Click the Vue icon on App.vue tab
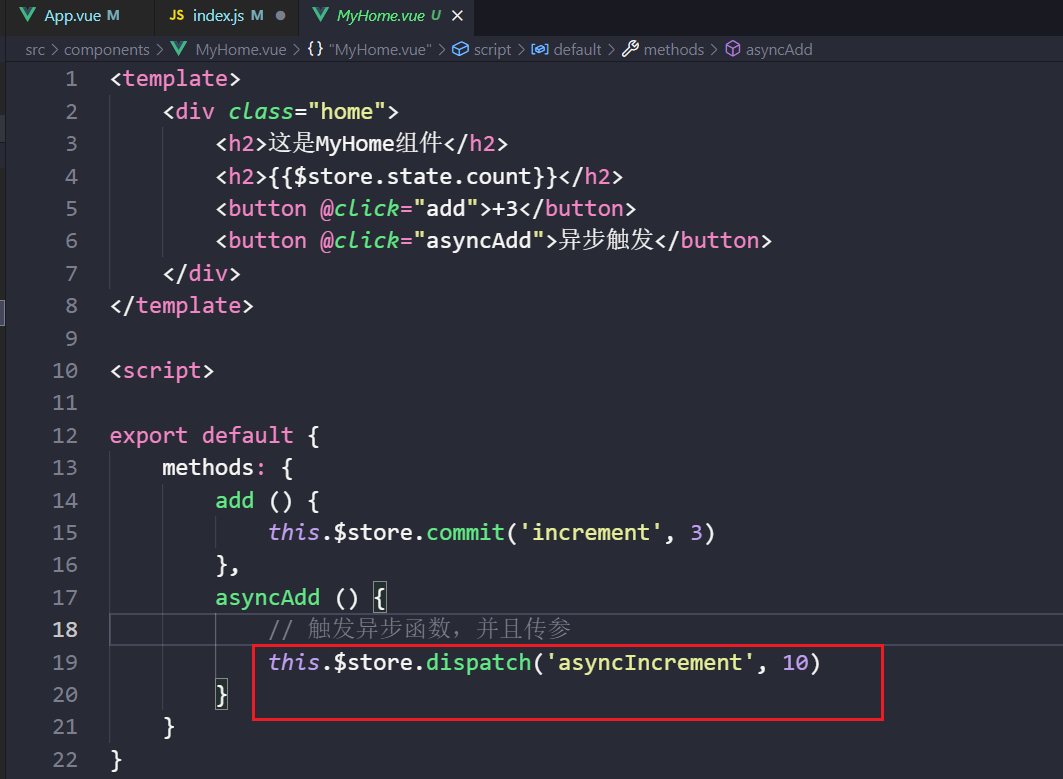Viewport: 1063px width, 779px height. (28, 15)
